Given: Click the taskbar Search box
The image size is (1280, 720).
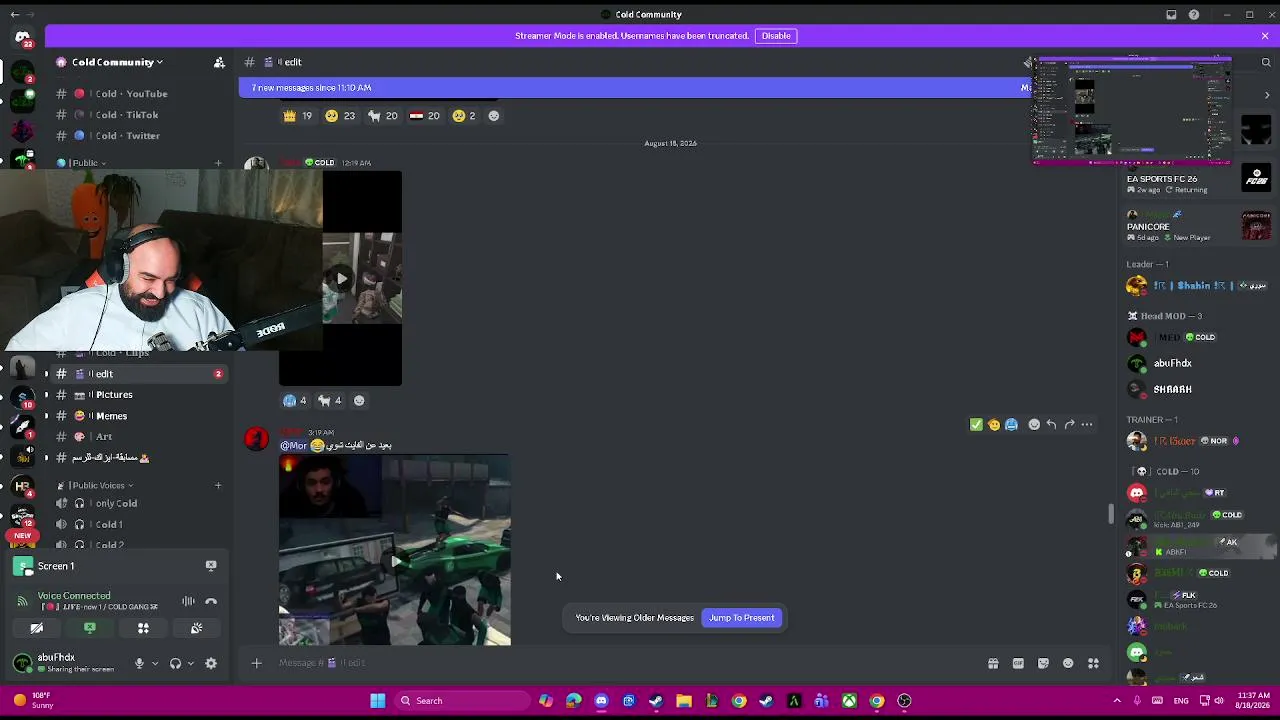Looking at the screenshot, I should pyautogui.click(x=462, y=701).
